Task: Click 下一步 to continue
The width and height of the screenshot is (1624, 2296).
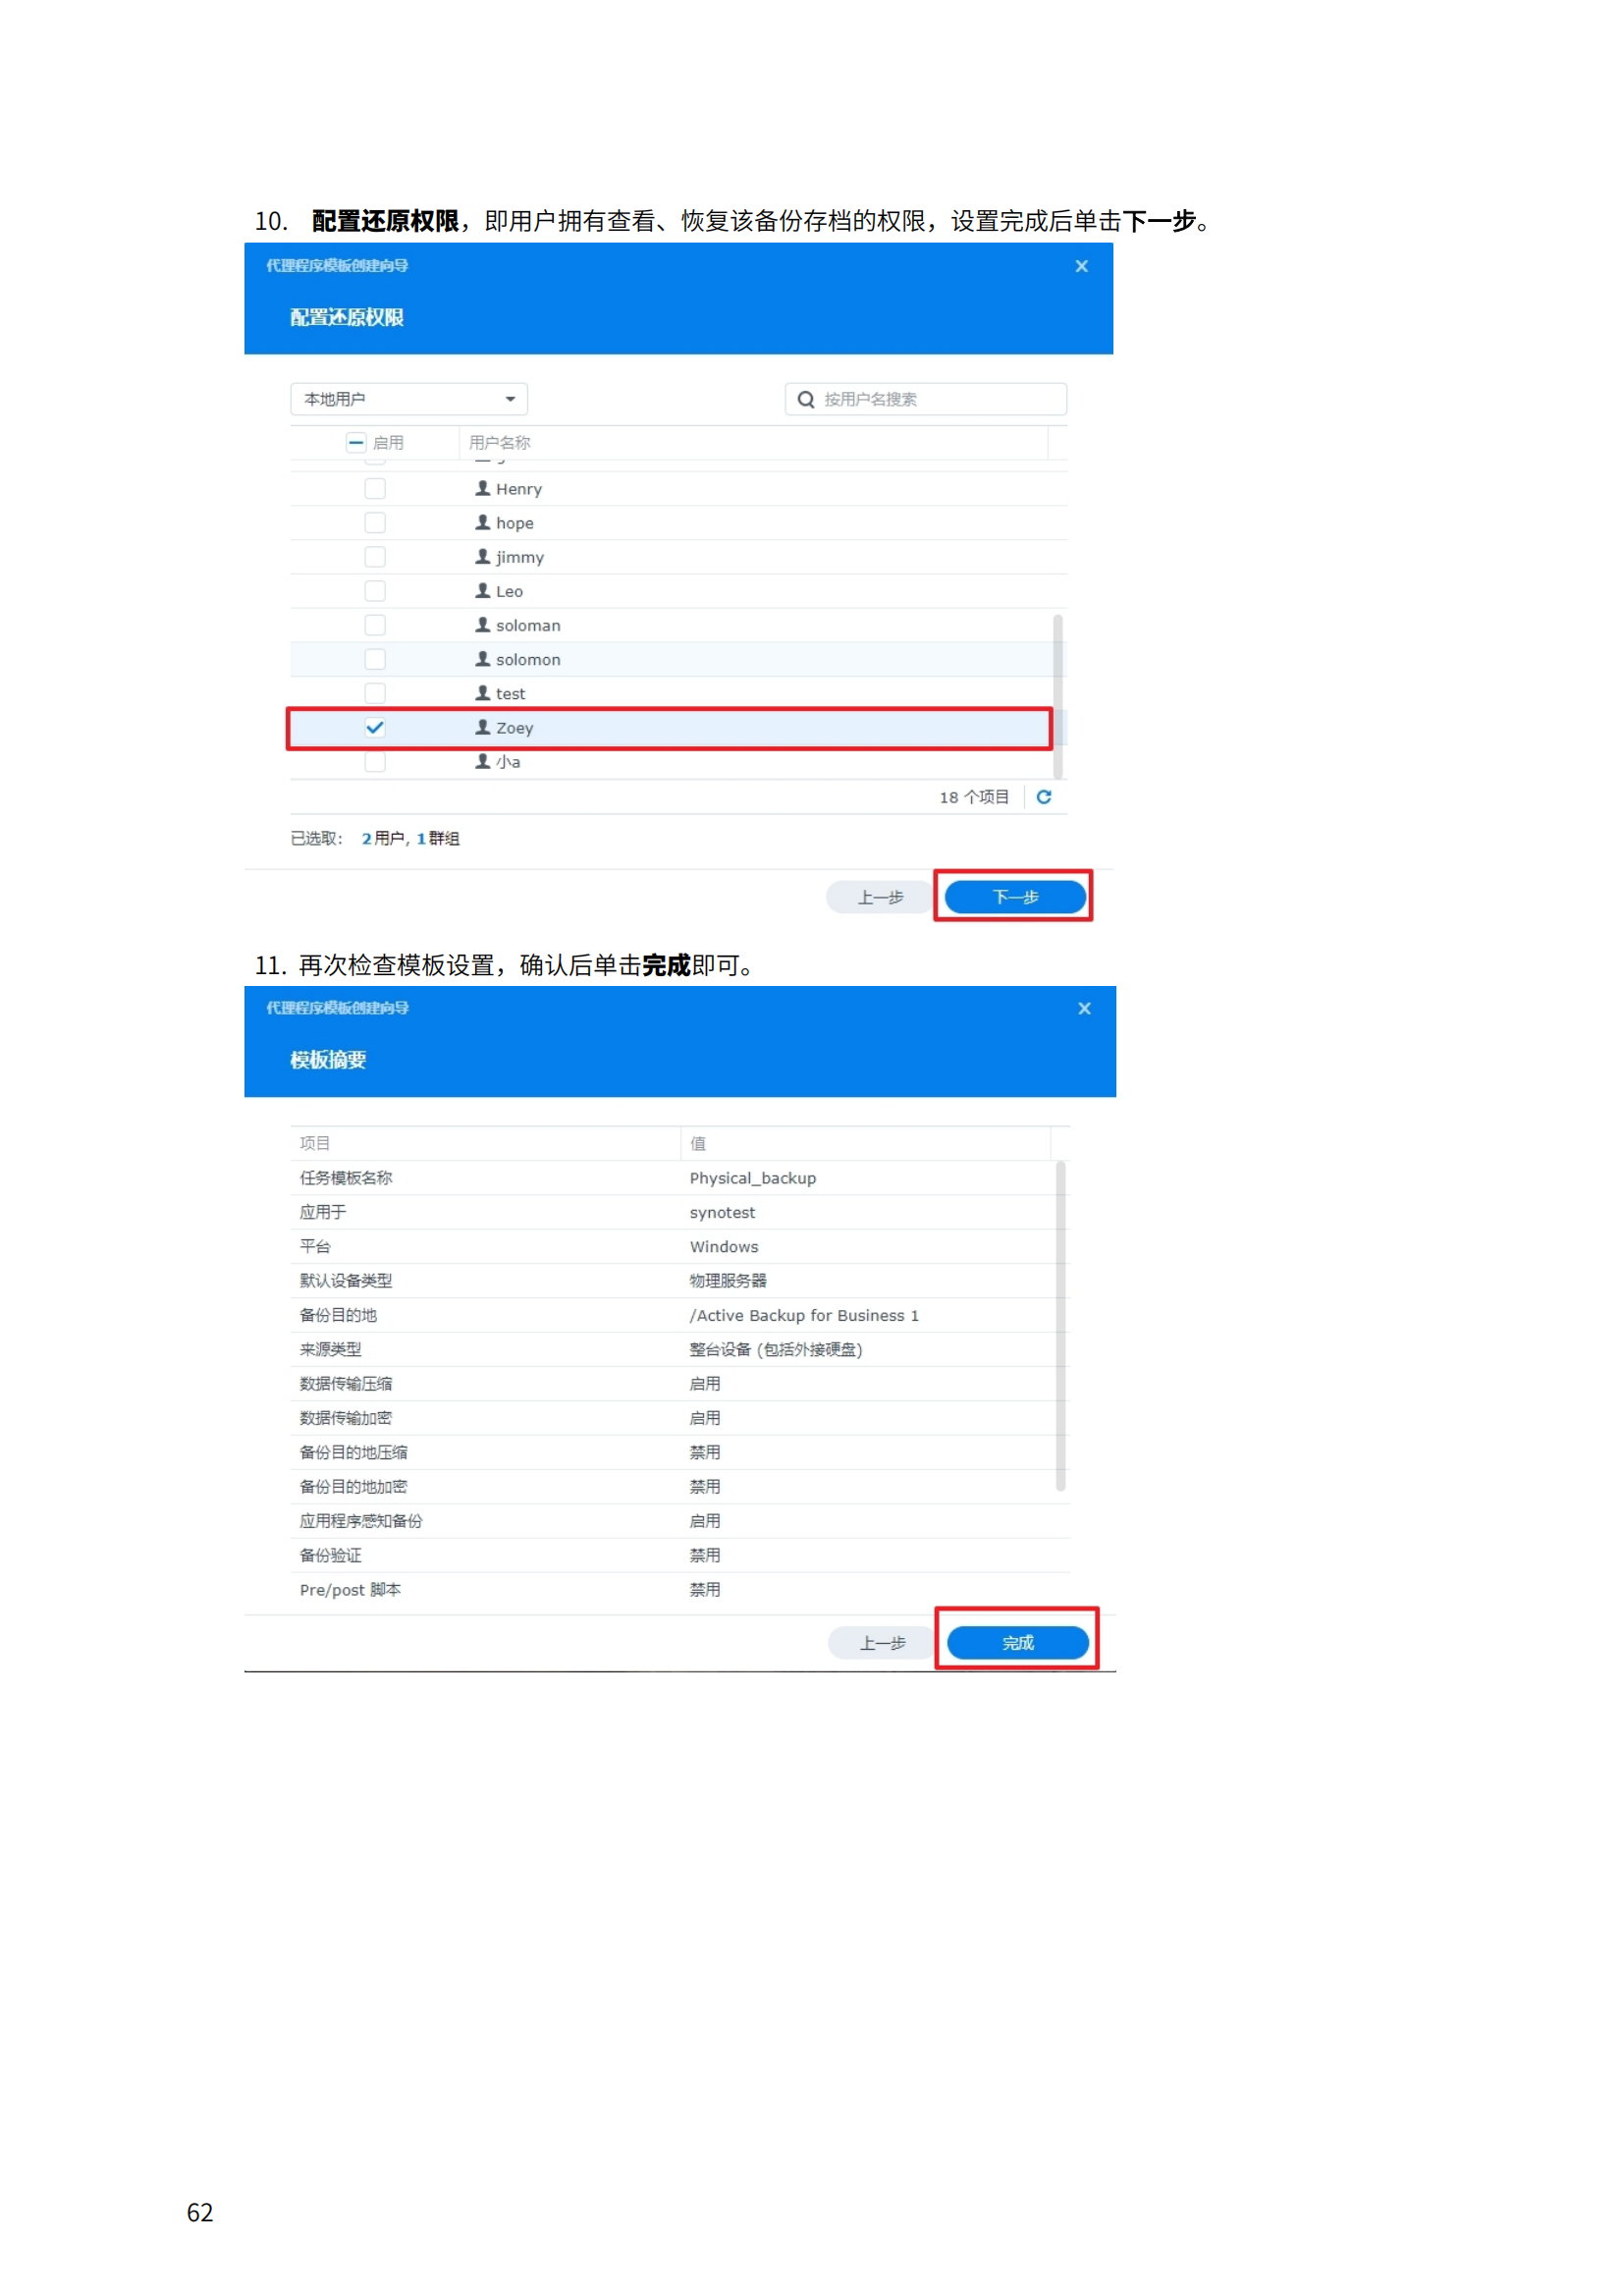Action: (x=1015, y=897)
